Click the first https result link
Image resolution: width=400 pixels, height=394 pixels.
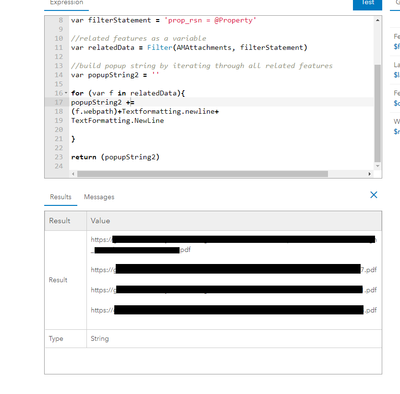234,244
